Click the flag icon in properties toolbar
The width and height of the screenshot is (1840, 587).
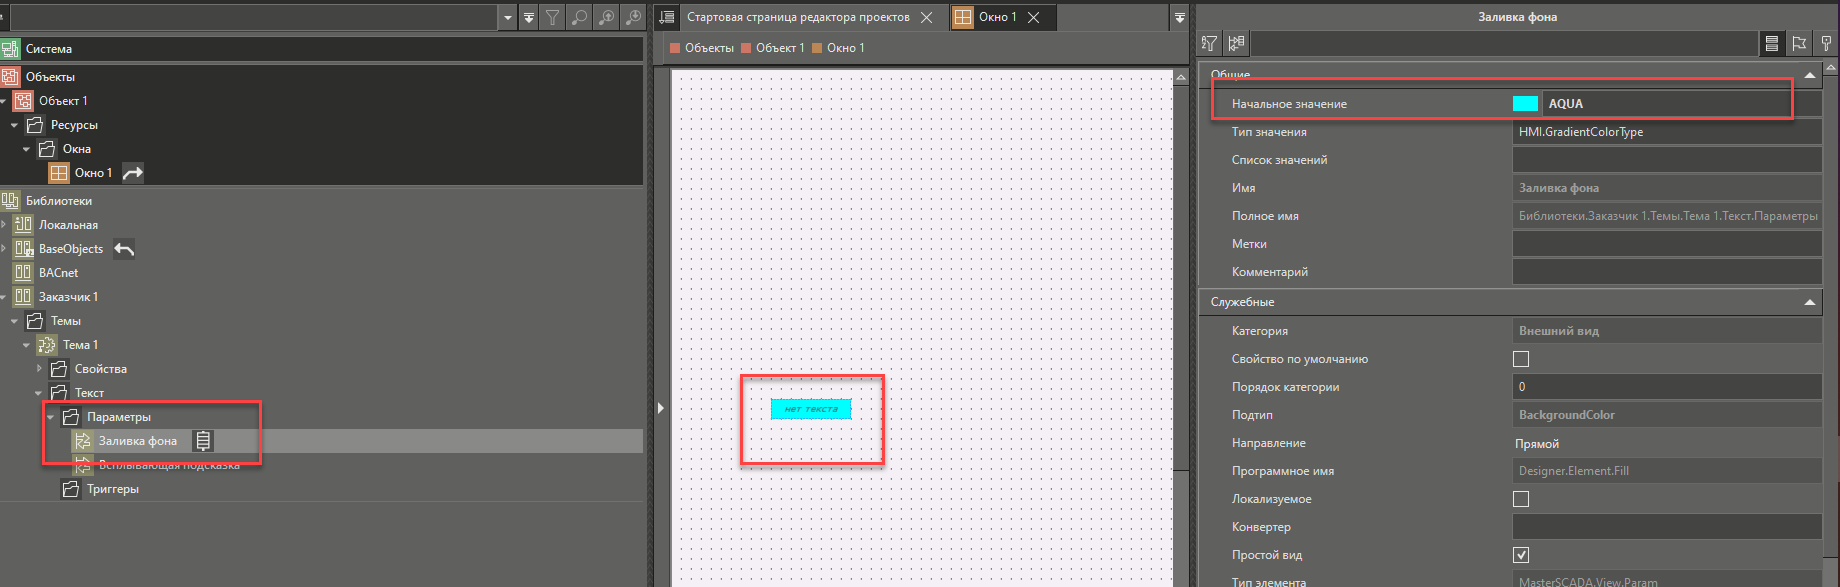[x=1799, y=43]
